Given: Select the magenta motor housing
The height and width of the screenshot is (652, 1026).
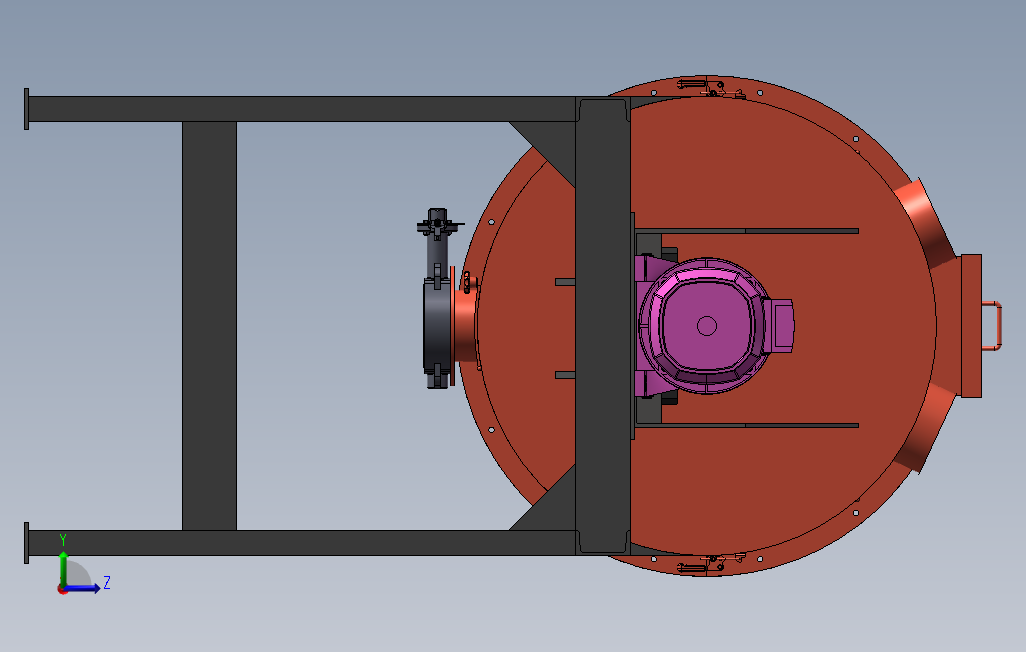Looking at the screenshot, I should tap(705, 325).
